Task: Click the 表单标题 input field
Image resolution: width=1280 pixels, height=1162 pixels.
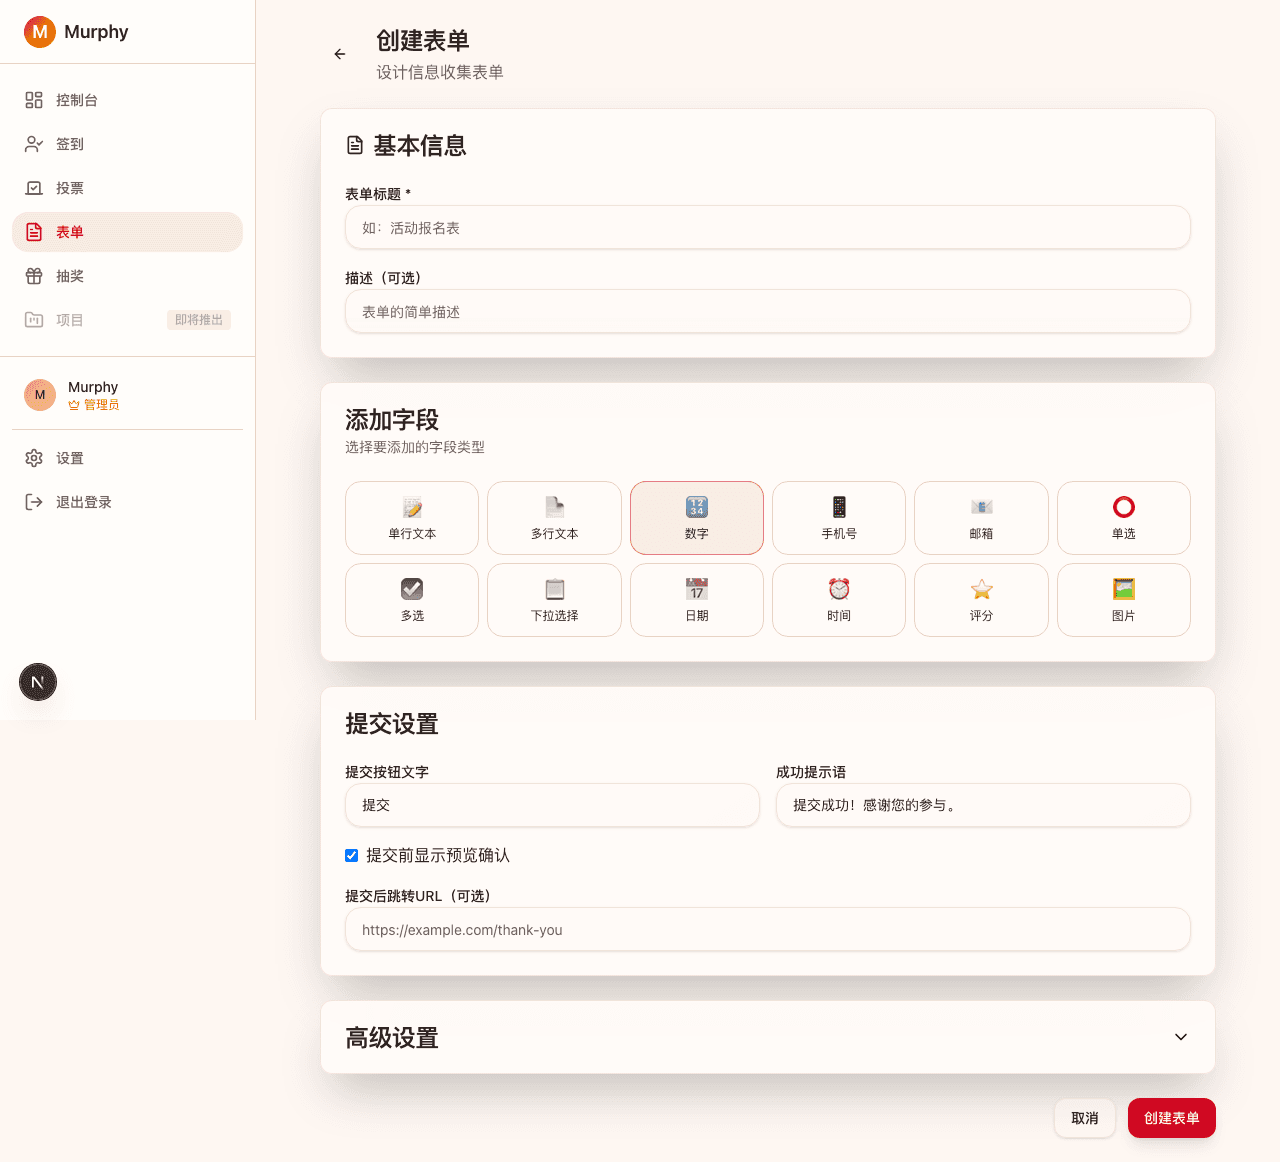Action: click(x=767, y=228)
